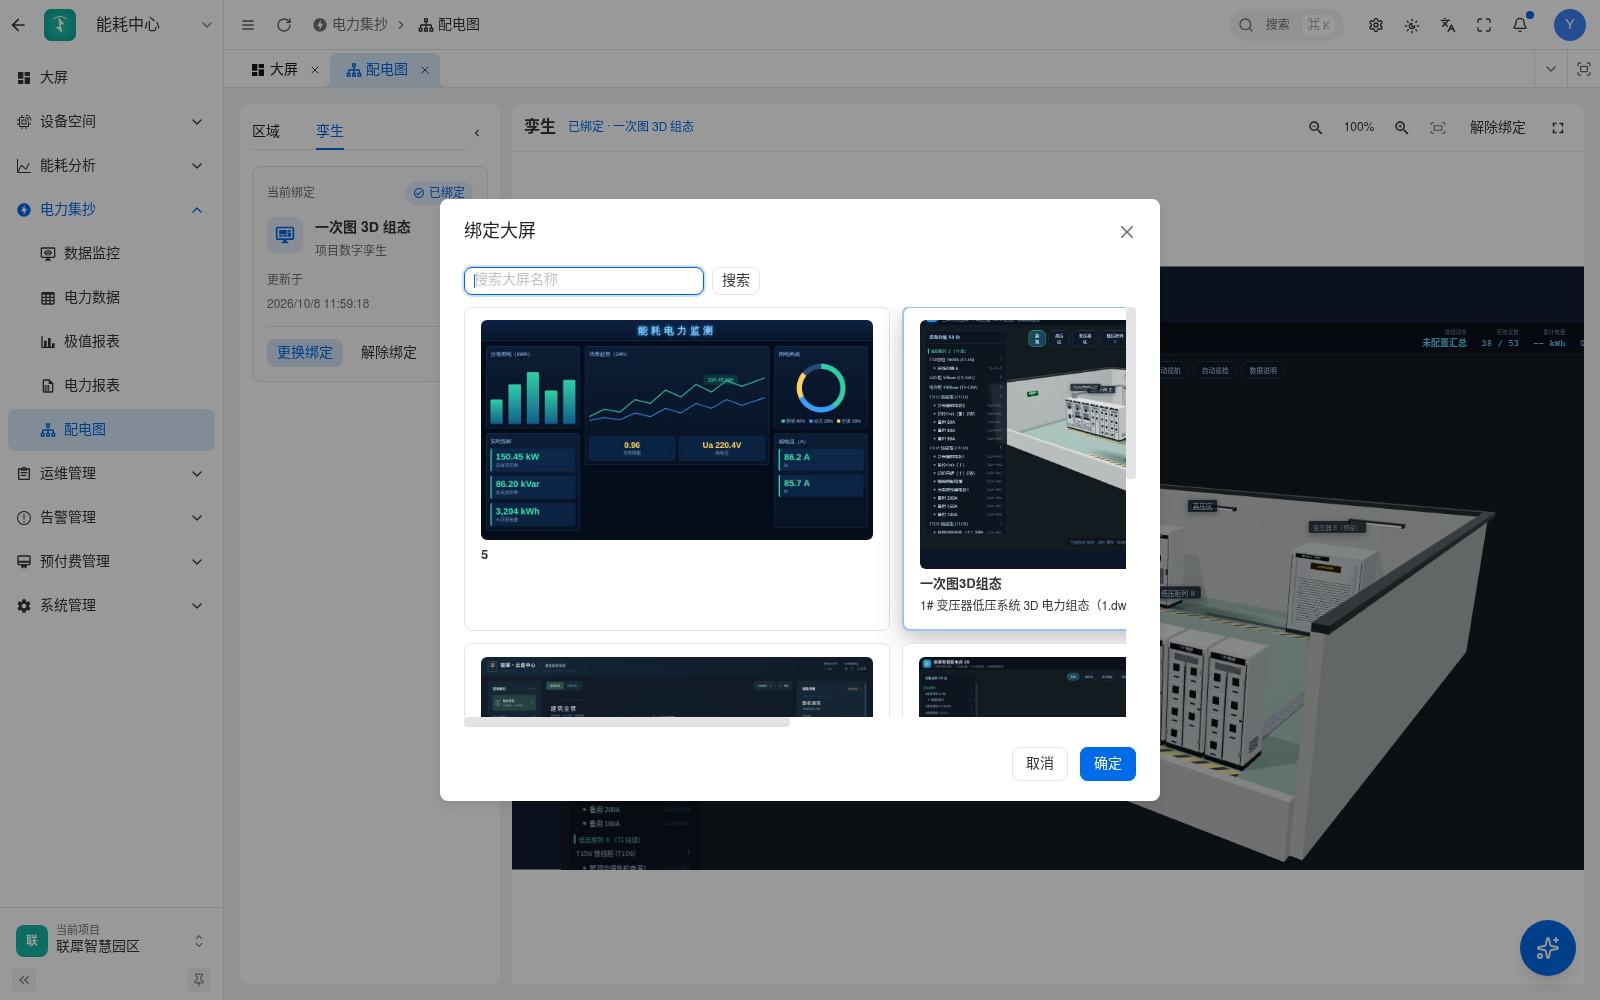This screenshot has height=1000, width=1600.
Task: Click 取消 to cancel binding
Action: pos(1040,764)
